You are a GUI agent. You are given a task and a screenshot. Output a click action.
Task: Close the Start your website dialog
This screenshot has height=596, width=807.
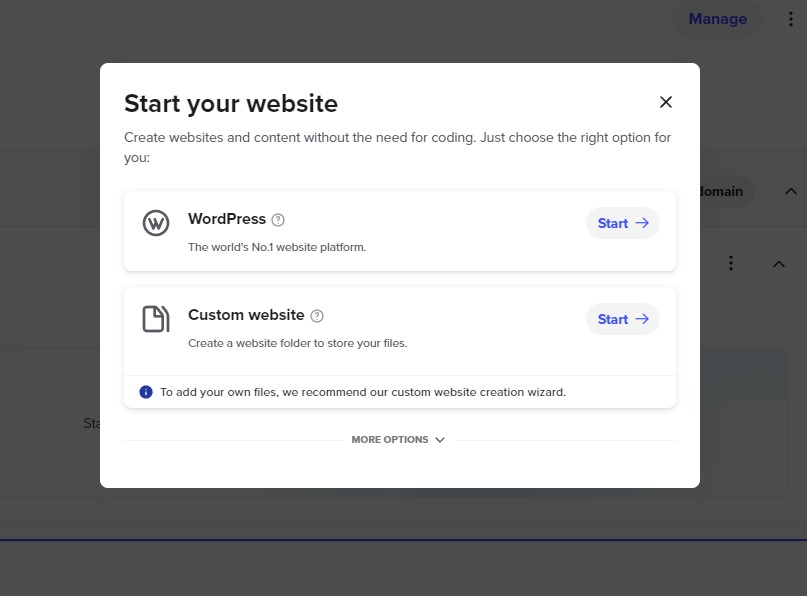pyautogui.click(x=665, y=102)
